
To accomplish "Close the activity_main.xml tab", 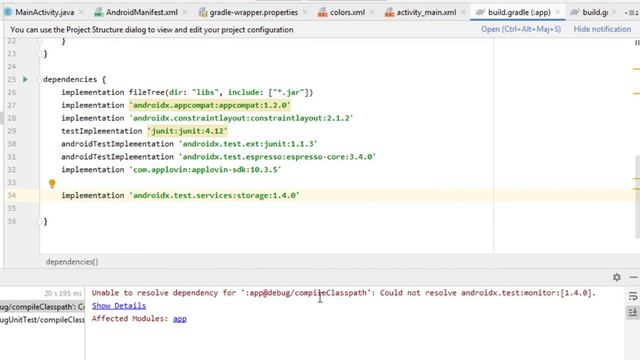I will 463,12.
